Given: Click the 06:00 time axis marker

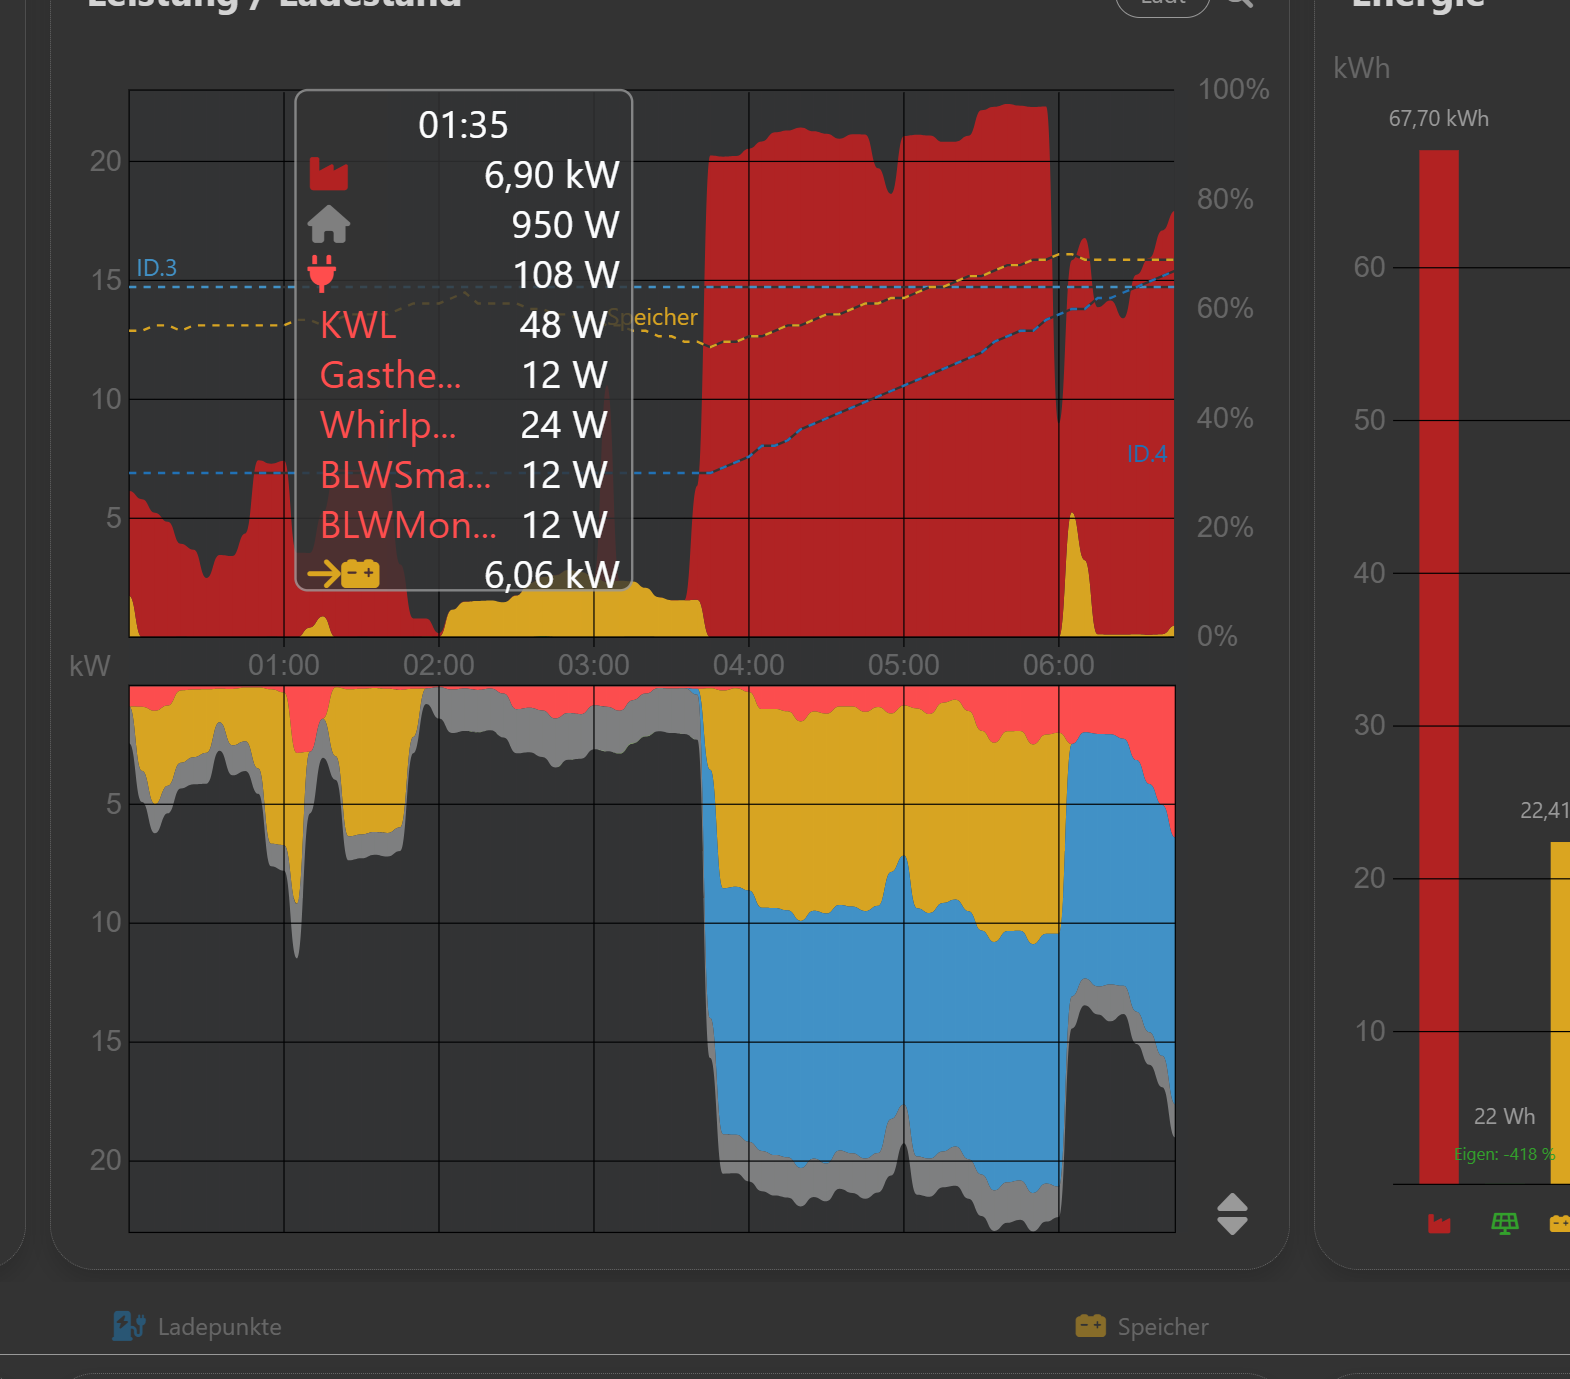Looking at the screenshot, I should click(x=1058, y=665).
